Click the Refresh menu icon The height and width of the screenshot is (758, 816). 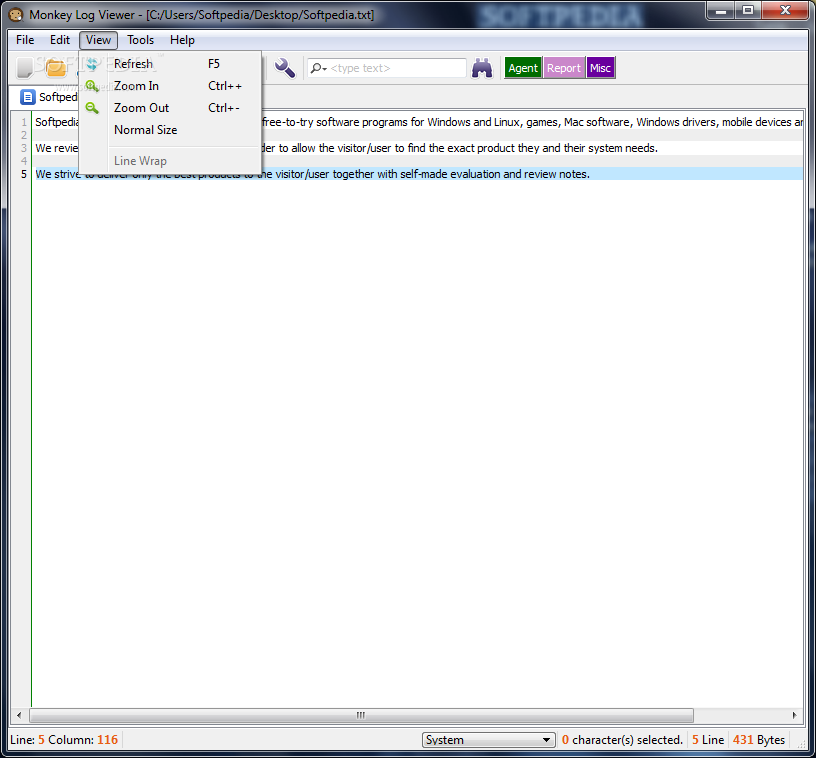click(x=92, y=64)
